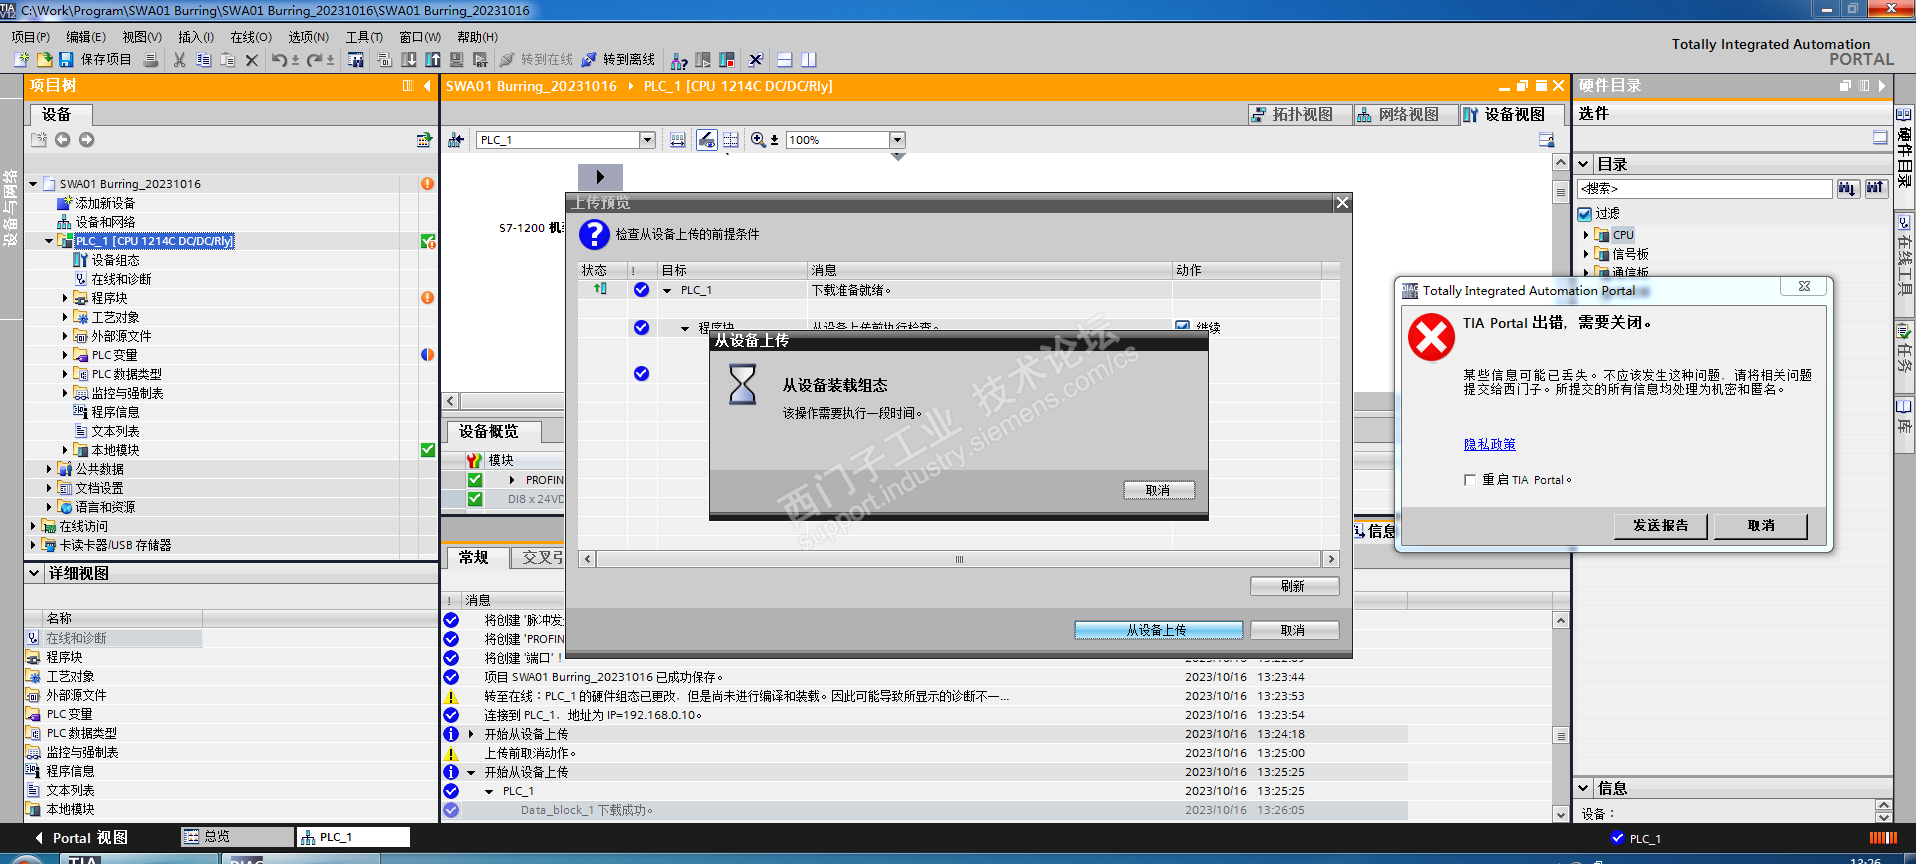1916x864 pixels.
Task: Collapse the 详细视图 section
Action: click(35, 573)
